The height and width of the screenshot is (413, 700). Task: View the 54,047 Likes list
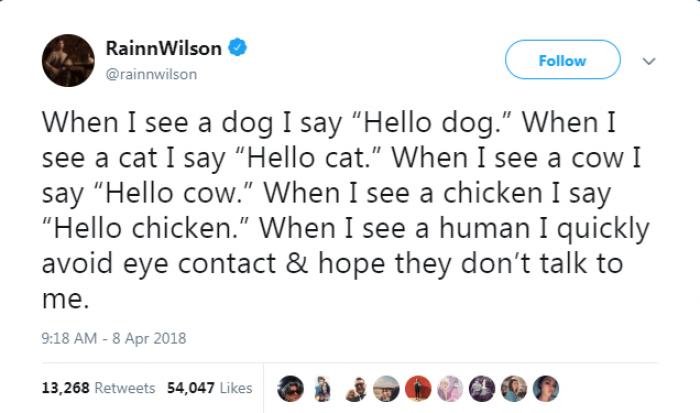click(x=207, y=387)
